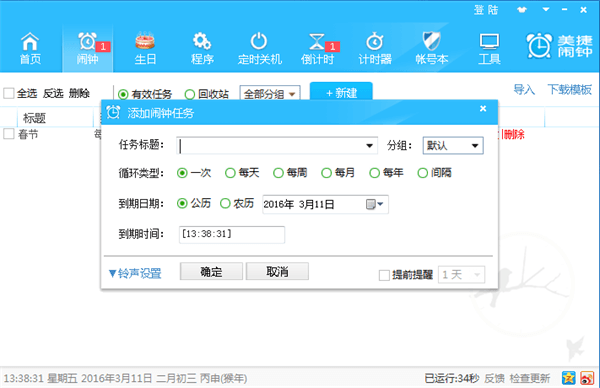Choose 间隔 loop type
Screen dimensions: 600x388
tap(422, 173)
